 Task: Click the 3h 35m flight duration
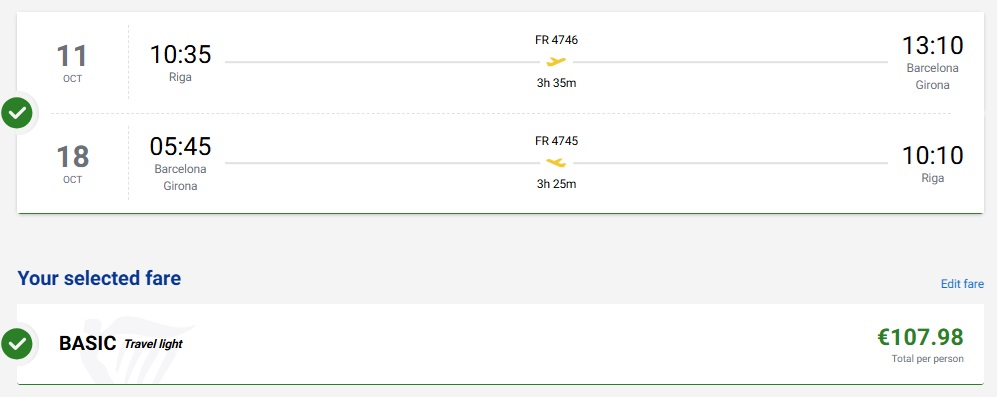(556, 83)
